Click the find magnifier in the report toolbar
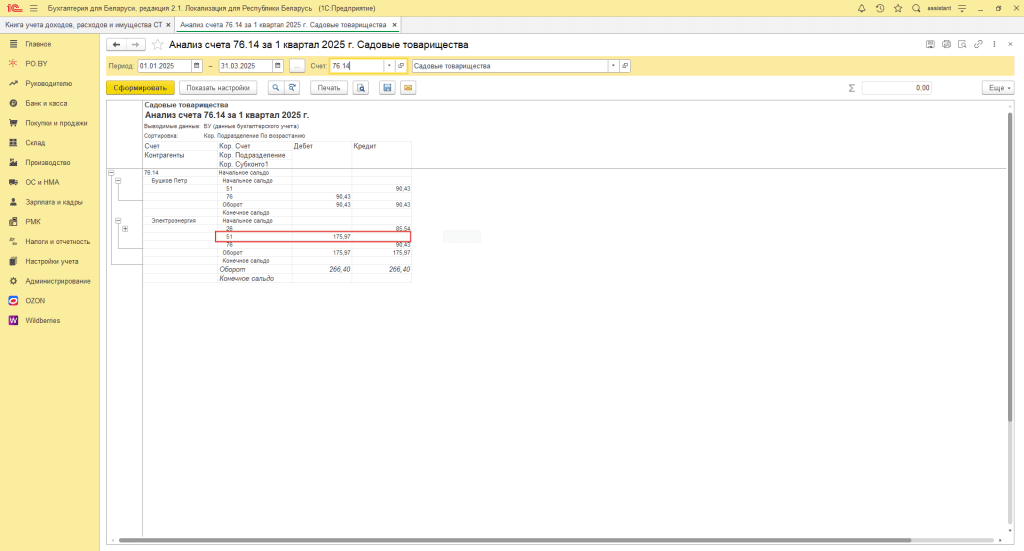Screen dimensions: 1024x551 click(x=276, y=87)
